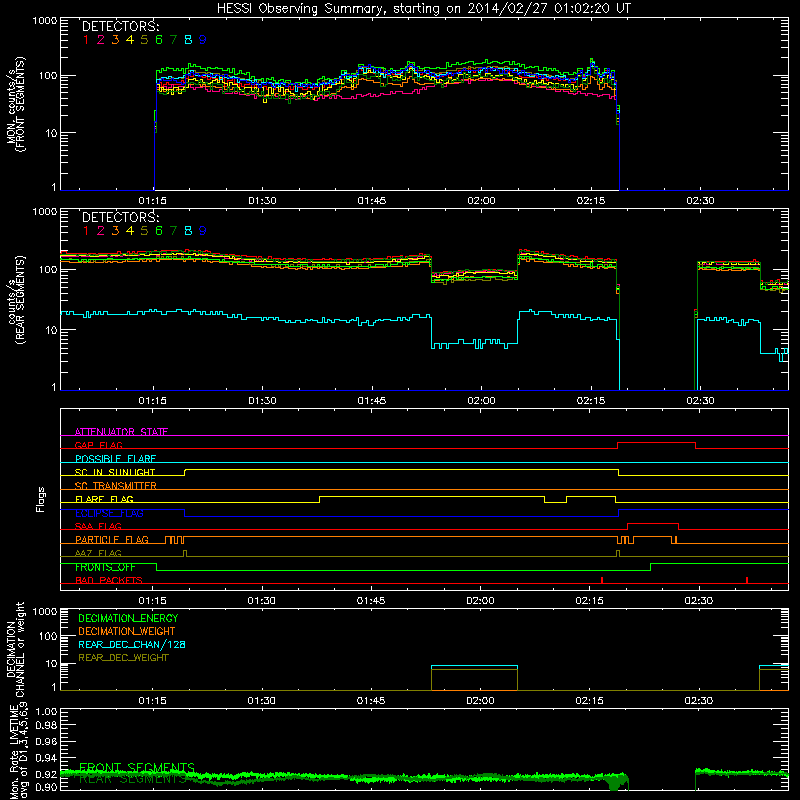Select yellow detector 4 in the front segments legend

coord(130,40)
